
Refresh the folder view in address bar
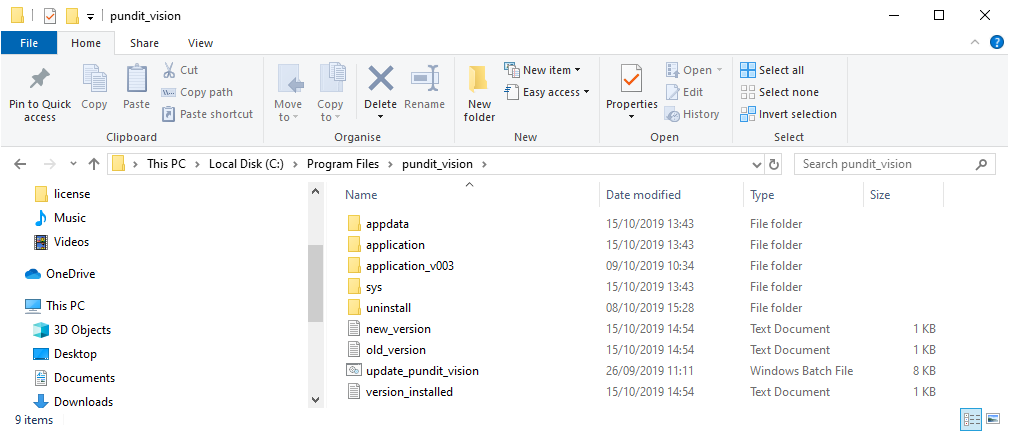tap(774, 164)
